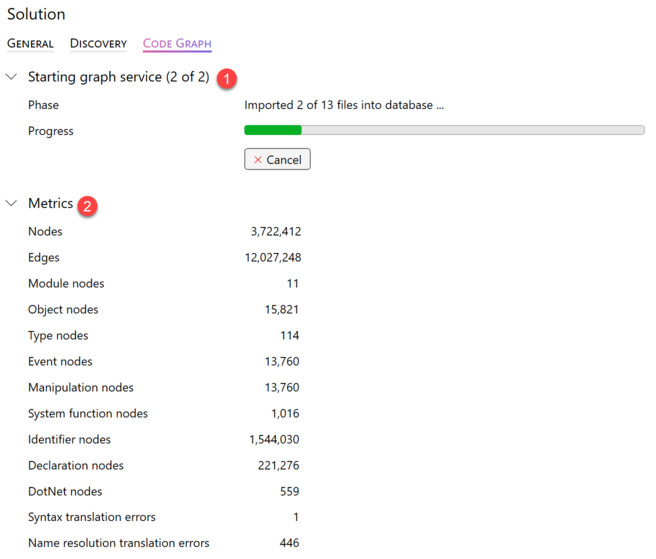
Task: Click the Nodes label
Action: (45, 231)
